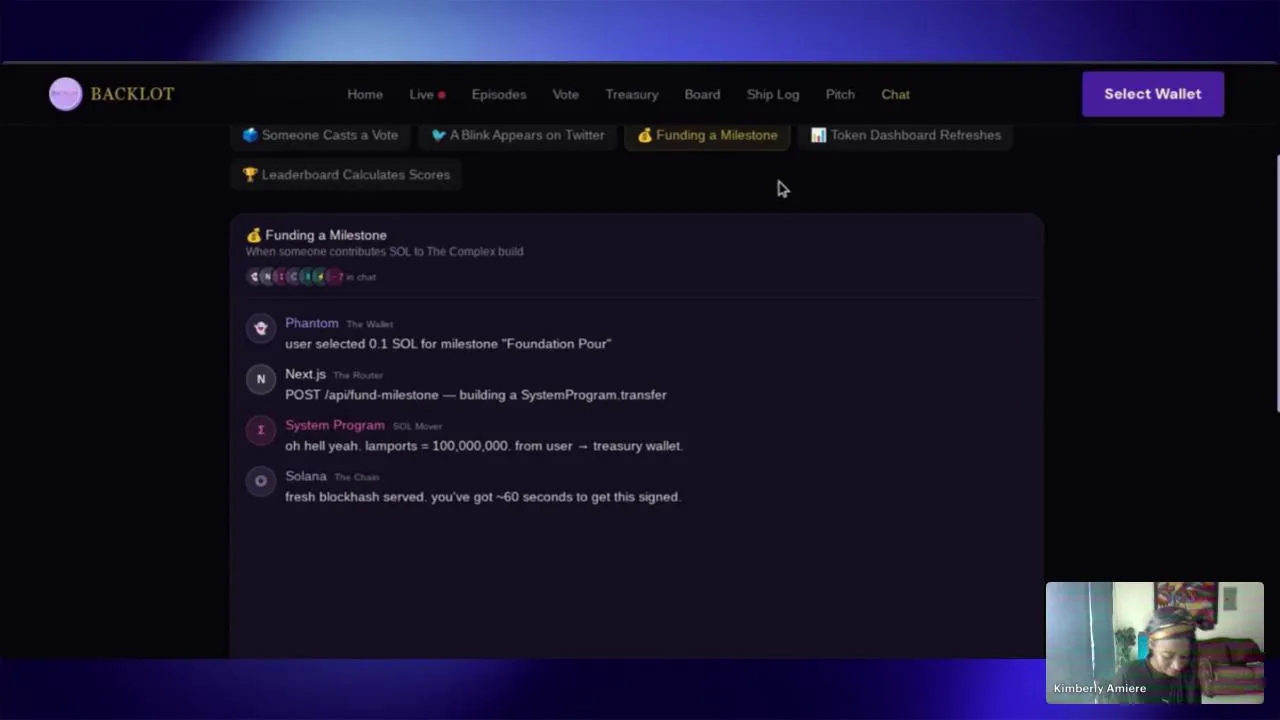Open the Chat nav item
Image resolution: width=1280 pixels, height=720 pixels.
(895, 94)
